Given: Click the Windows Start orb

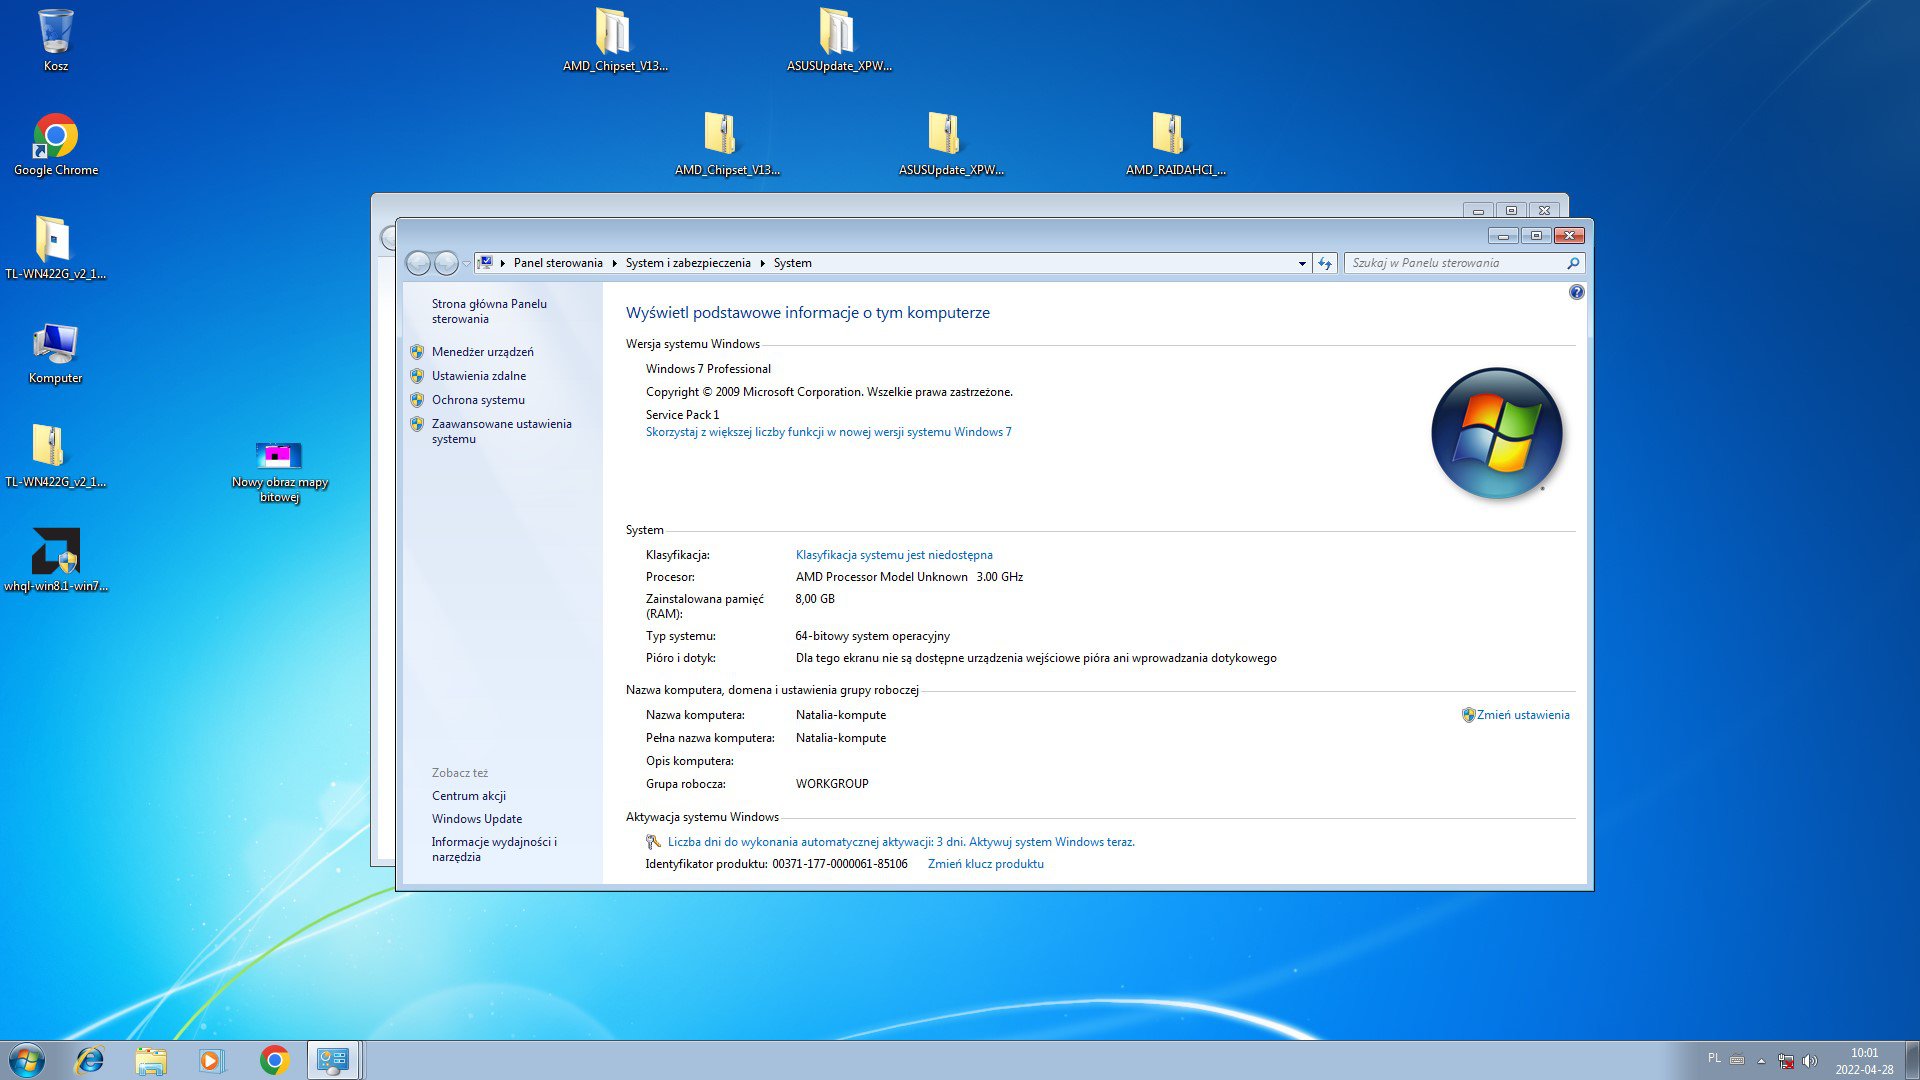Looking at the screenshot, I should pyautogui.click(x=27, y=1060).
